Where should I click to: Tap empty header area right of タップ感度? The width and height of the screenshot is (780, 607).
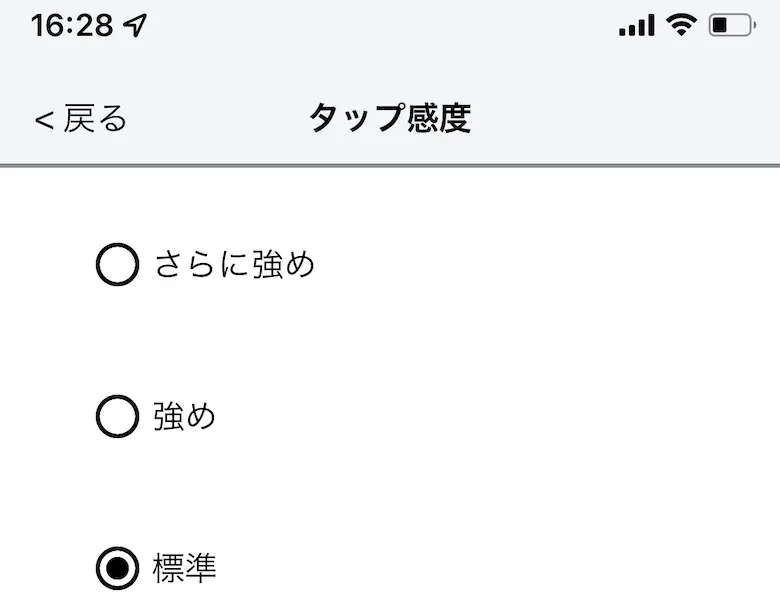[620, 119]
